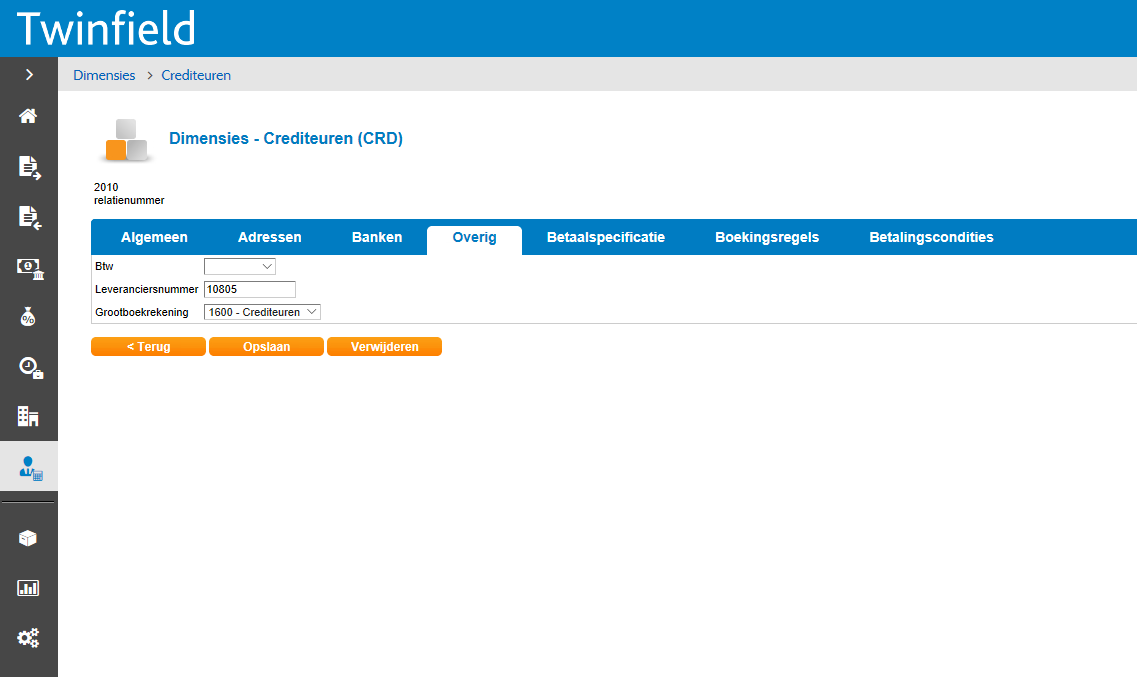Screen dimensions: 1137x677
Task: Go to the Betalingscondities tab
Action: point(931,238)
